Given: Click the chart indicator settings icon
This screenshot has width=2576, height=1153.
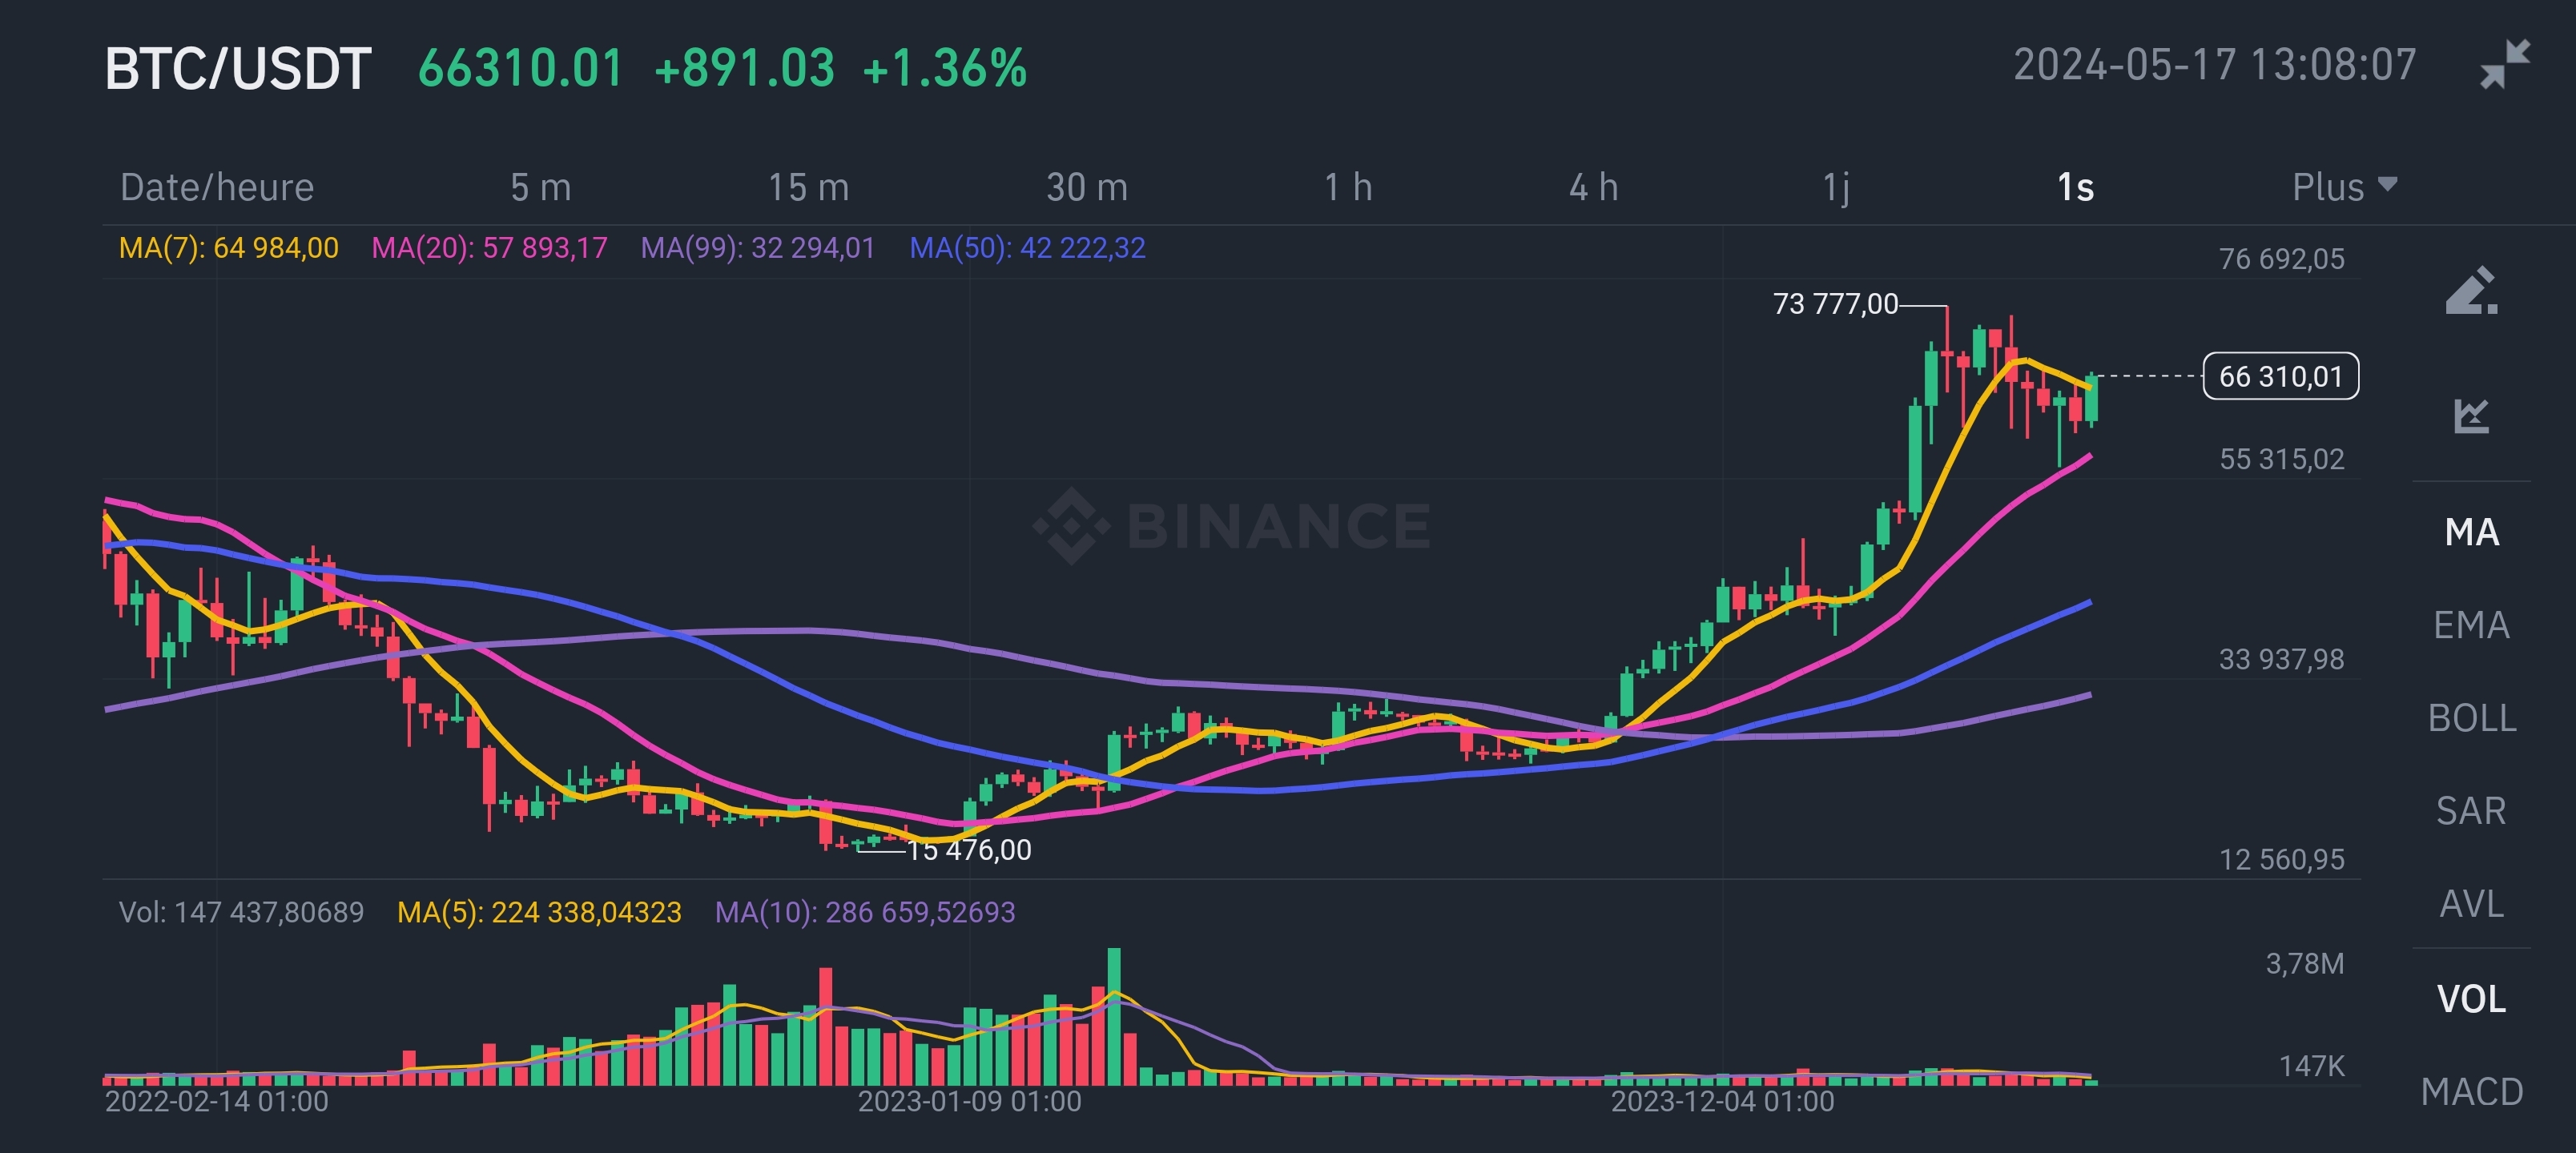Looking at the screenshot, I should coord(2471,415).
